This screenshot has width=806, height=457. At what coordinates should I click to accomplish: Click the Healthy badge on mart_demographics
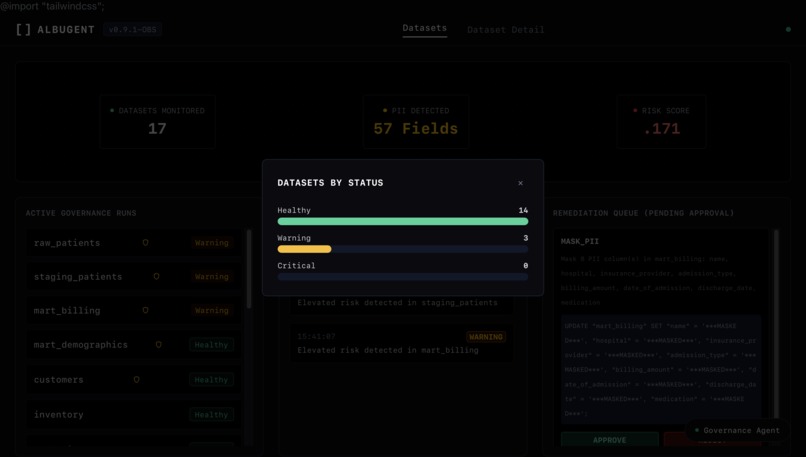click(x=211, y=345)
